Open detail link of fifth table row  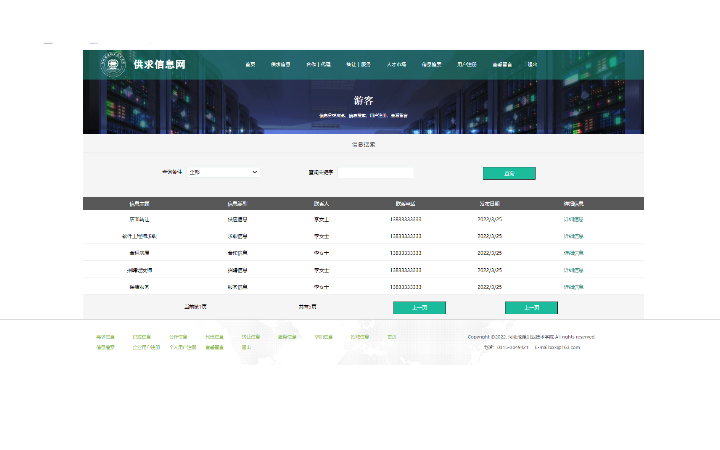click(x=573, y=287)
